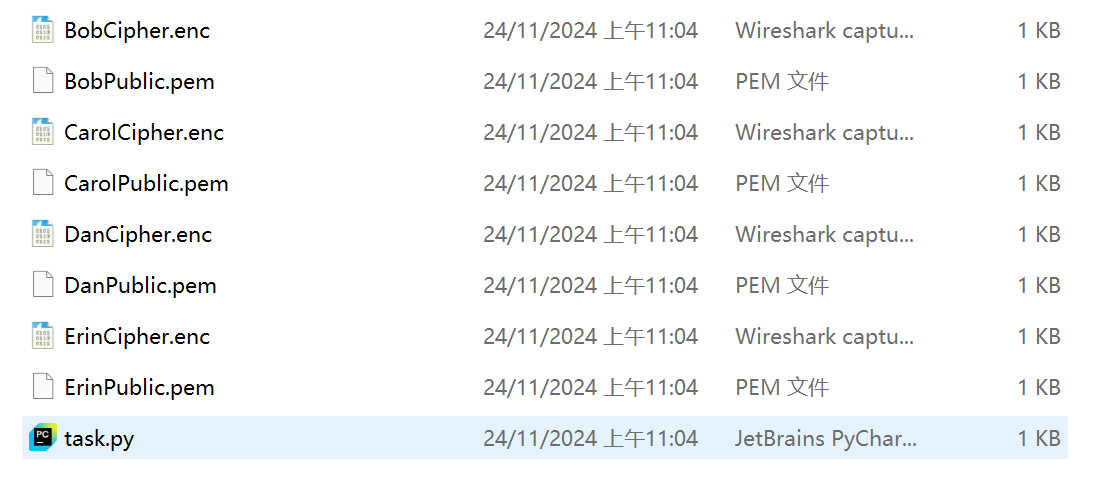Select the BobCipher.enc filename

pos(137,30)
